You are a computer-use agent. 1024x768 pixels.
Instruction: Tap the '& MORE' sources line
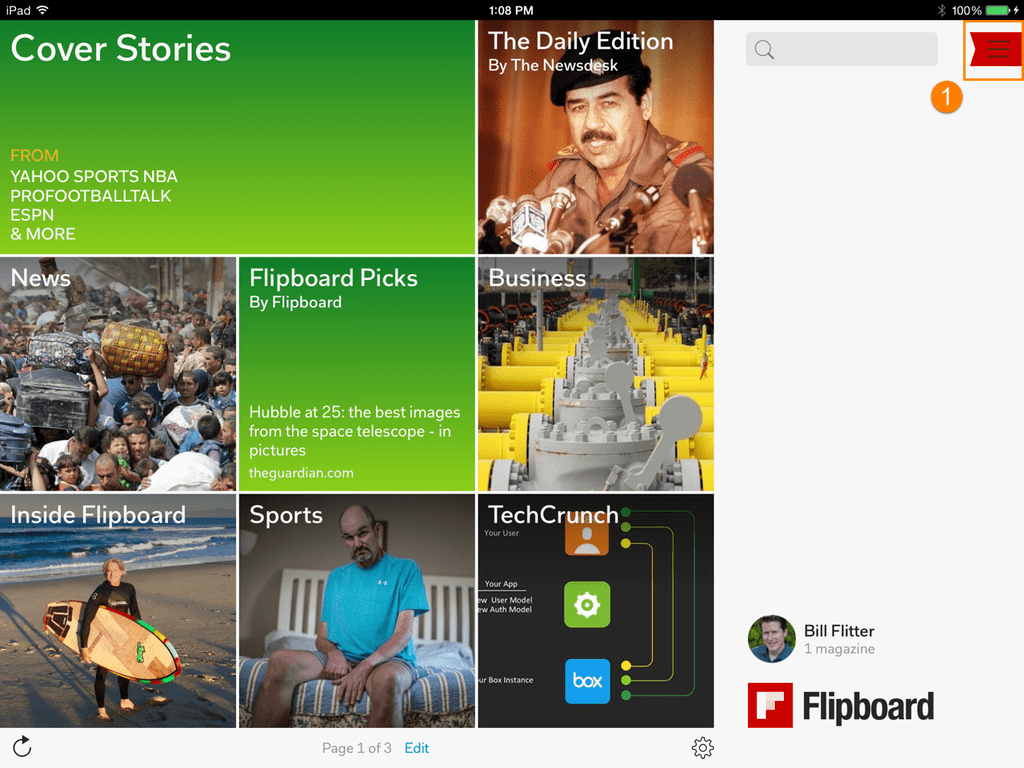pos(43,234)
